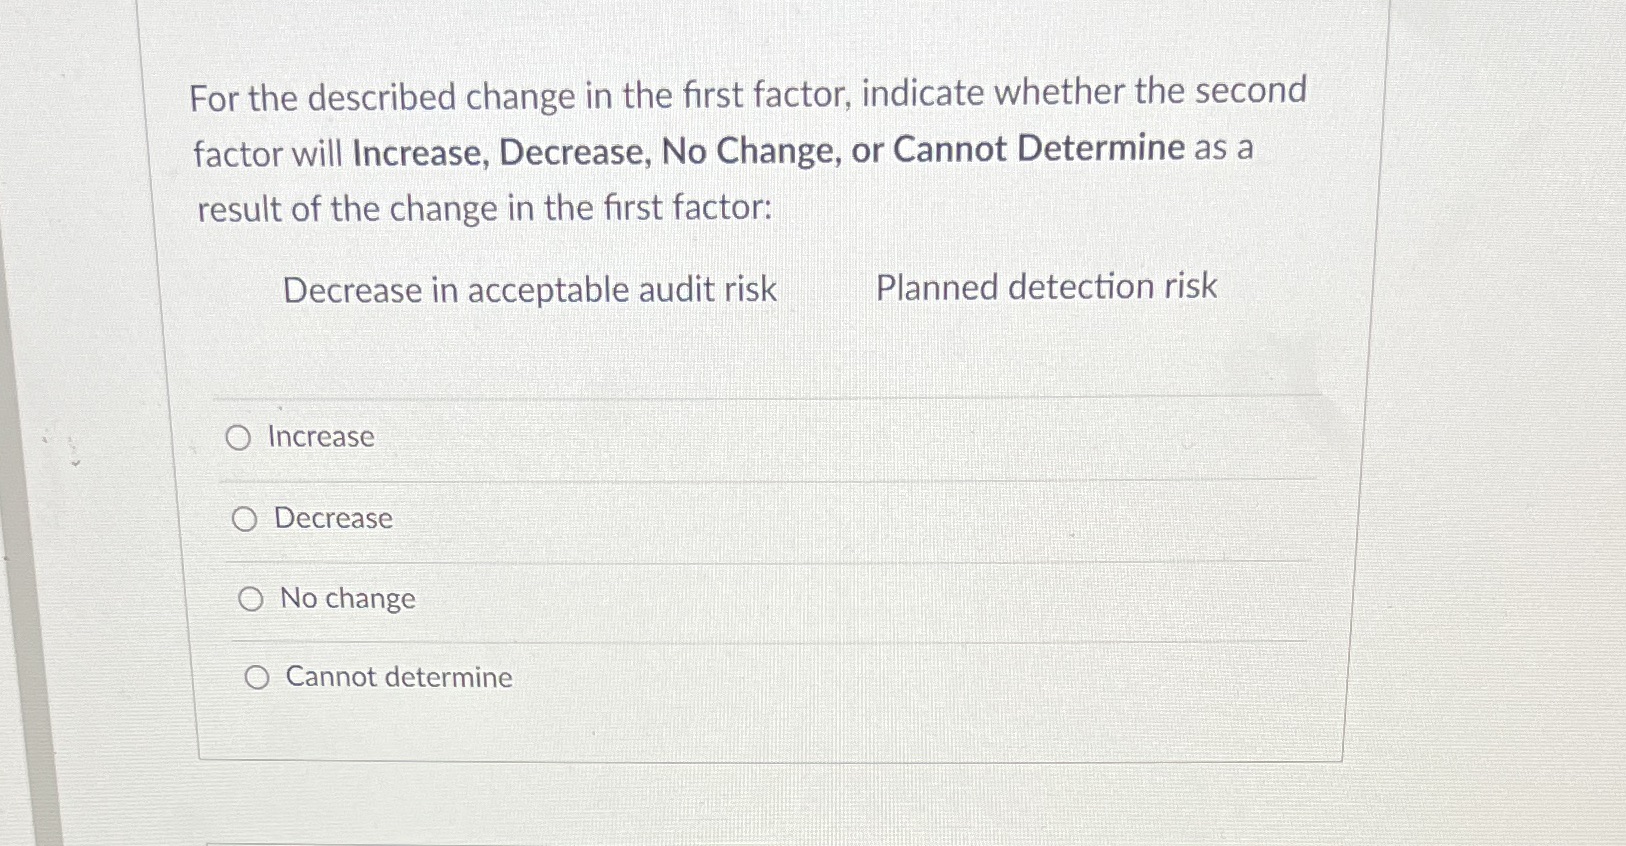Select the Increase radio button
The width and height of the screenshot is (1626, 846).
click(x=240, y=437)
